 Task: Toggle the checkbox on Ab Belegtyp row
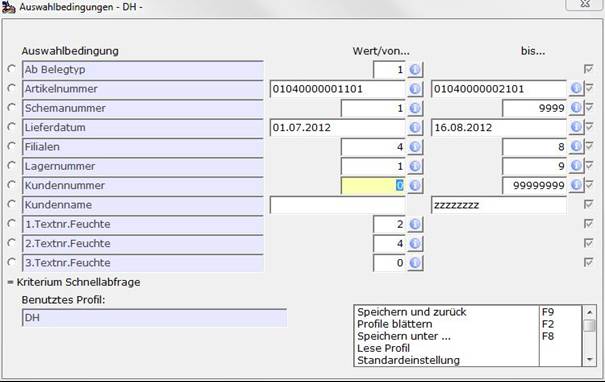(588, 69)
